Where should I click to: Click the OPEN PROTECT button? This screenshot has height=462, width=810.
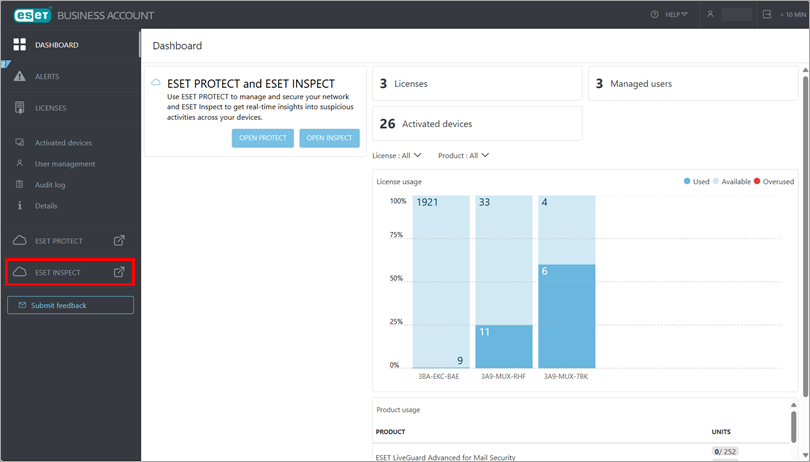coord(263,138)
